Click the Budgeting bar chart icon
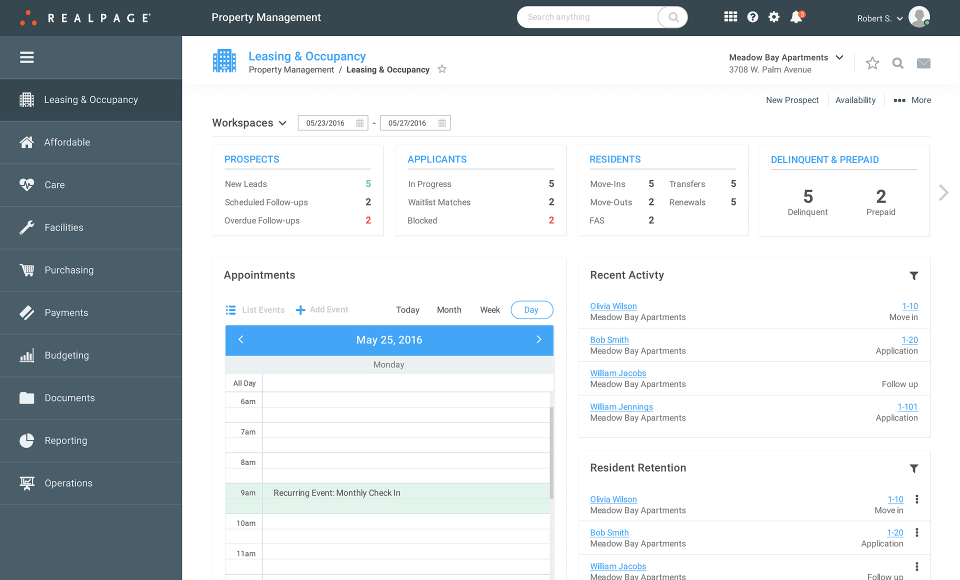 point(26,355)
